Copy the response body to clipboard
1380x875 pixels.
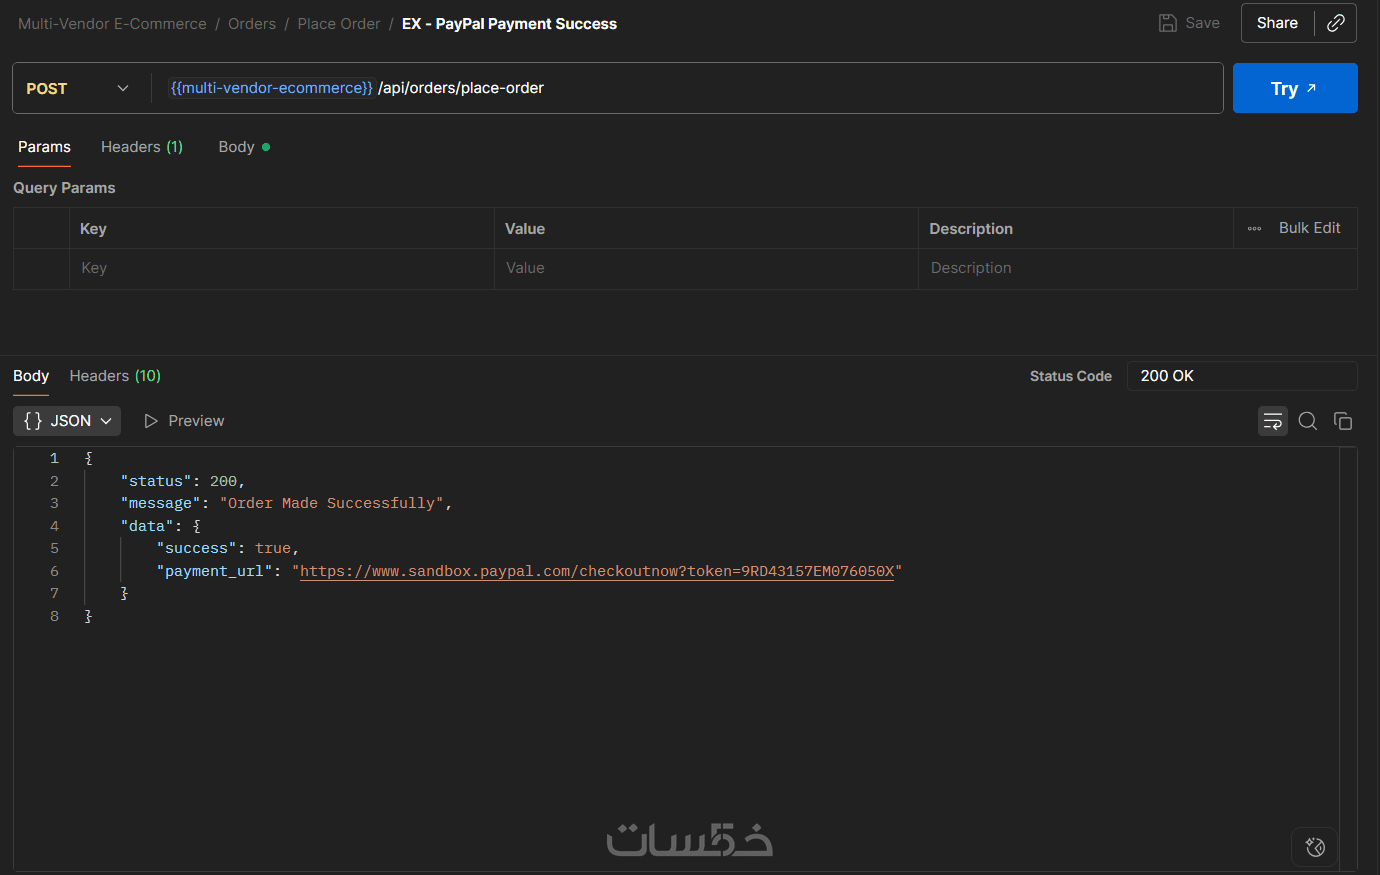pos(1343,421)
